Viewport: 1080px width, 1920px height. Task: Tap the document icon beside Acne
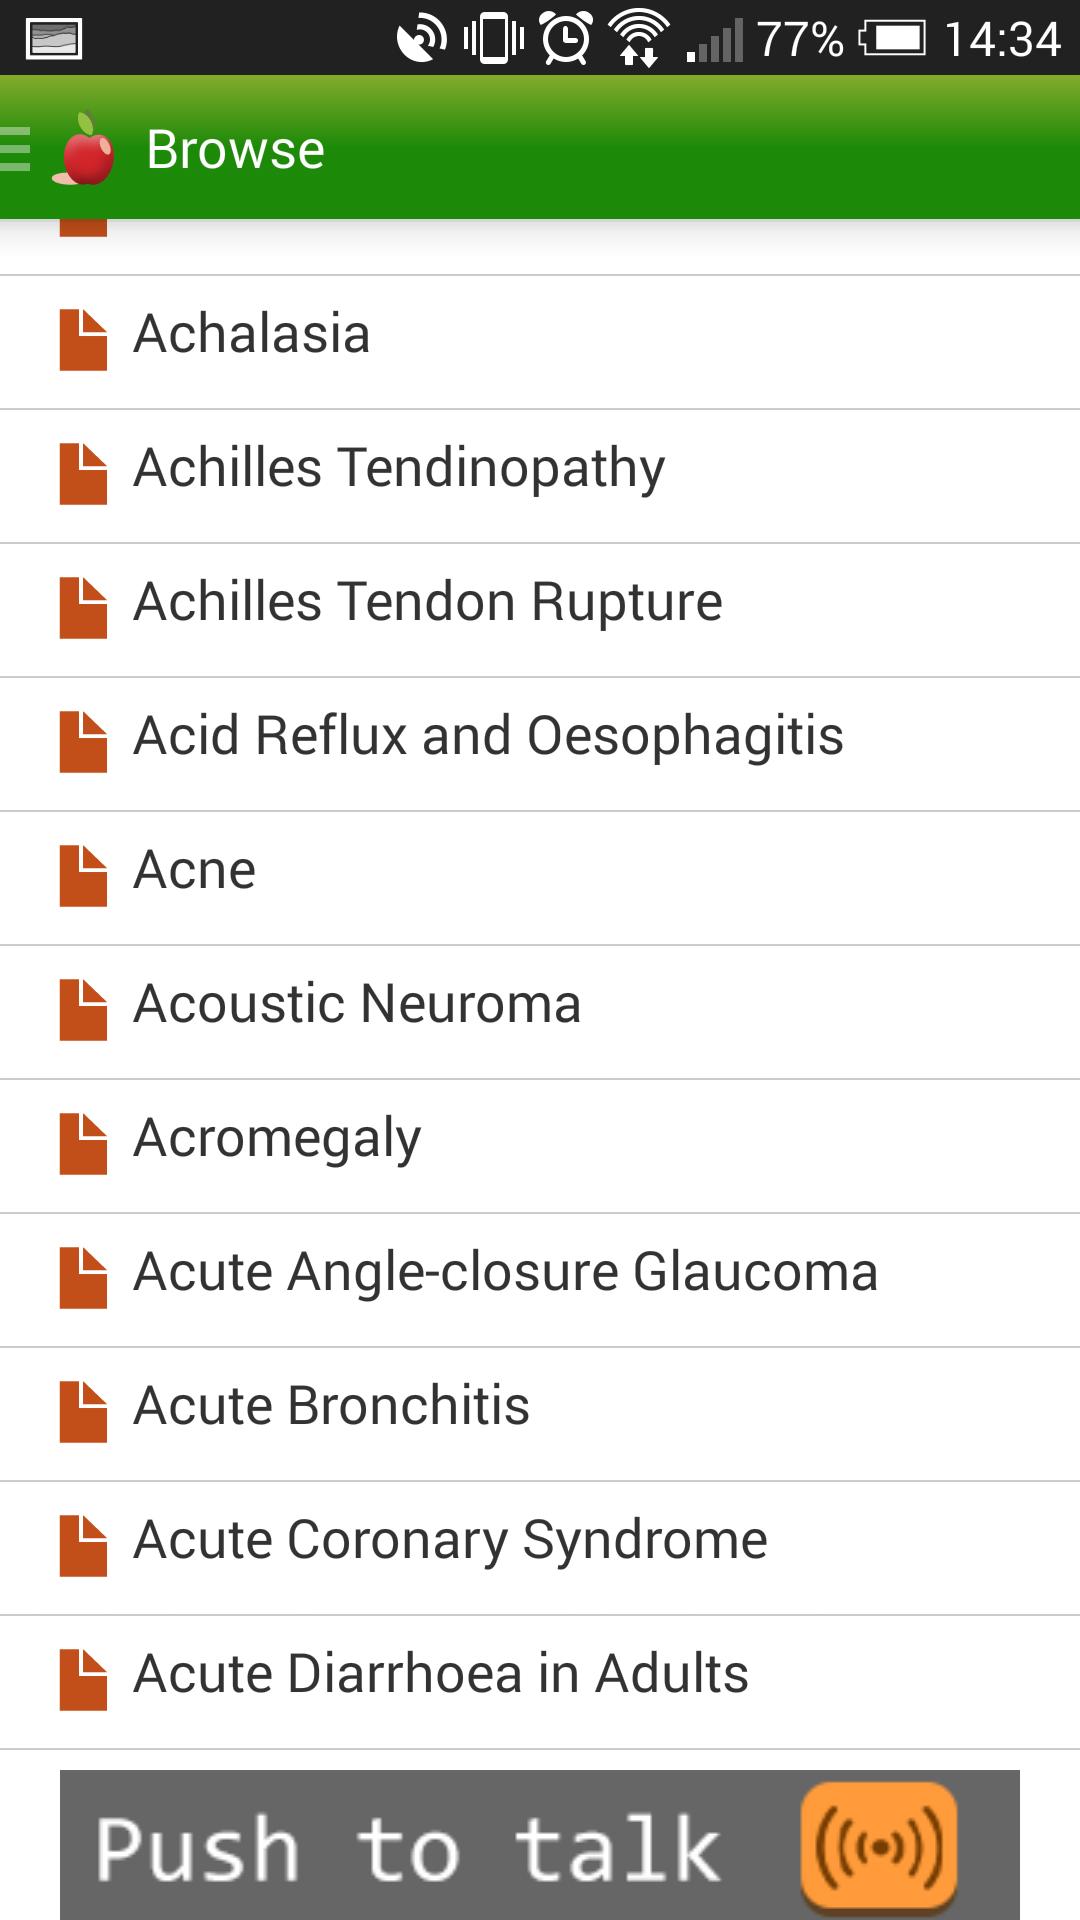(83, 876)
